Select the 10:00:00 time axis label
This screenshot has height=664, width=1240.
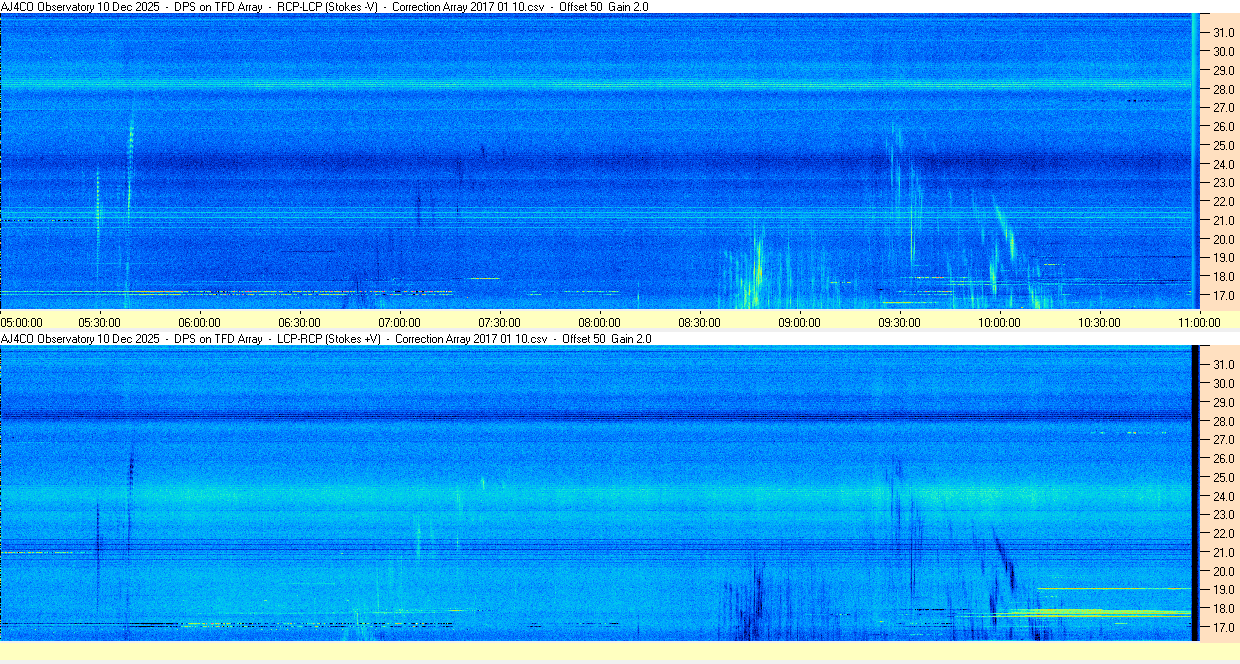click(x=1000, y=322)
